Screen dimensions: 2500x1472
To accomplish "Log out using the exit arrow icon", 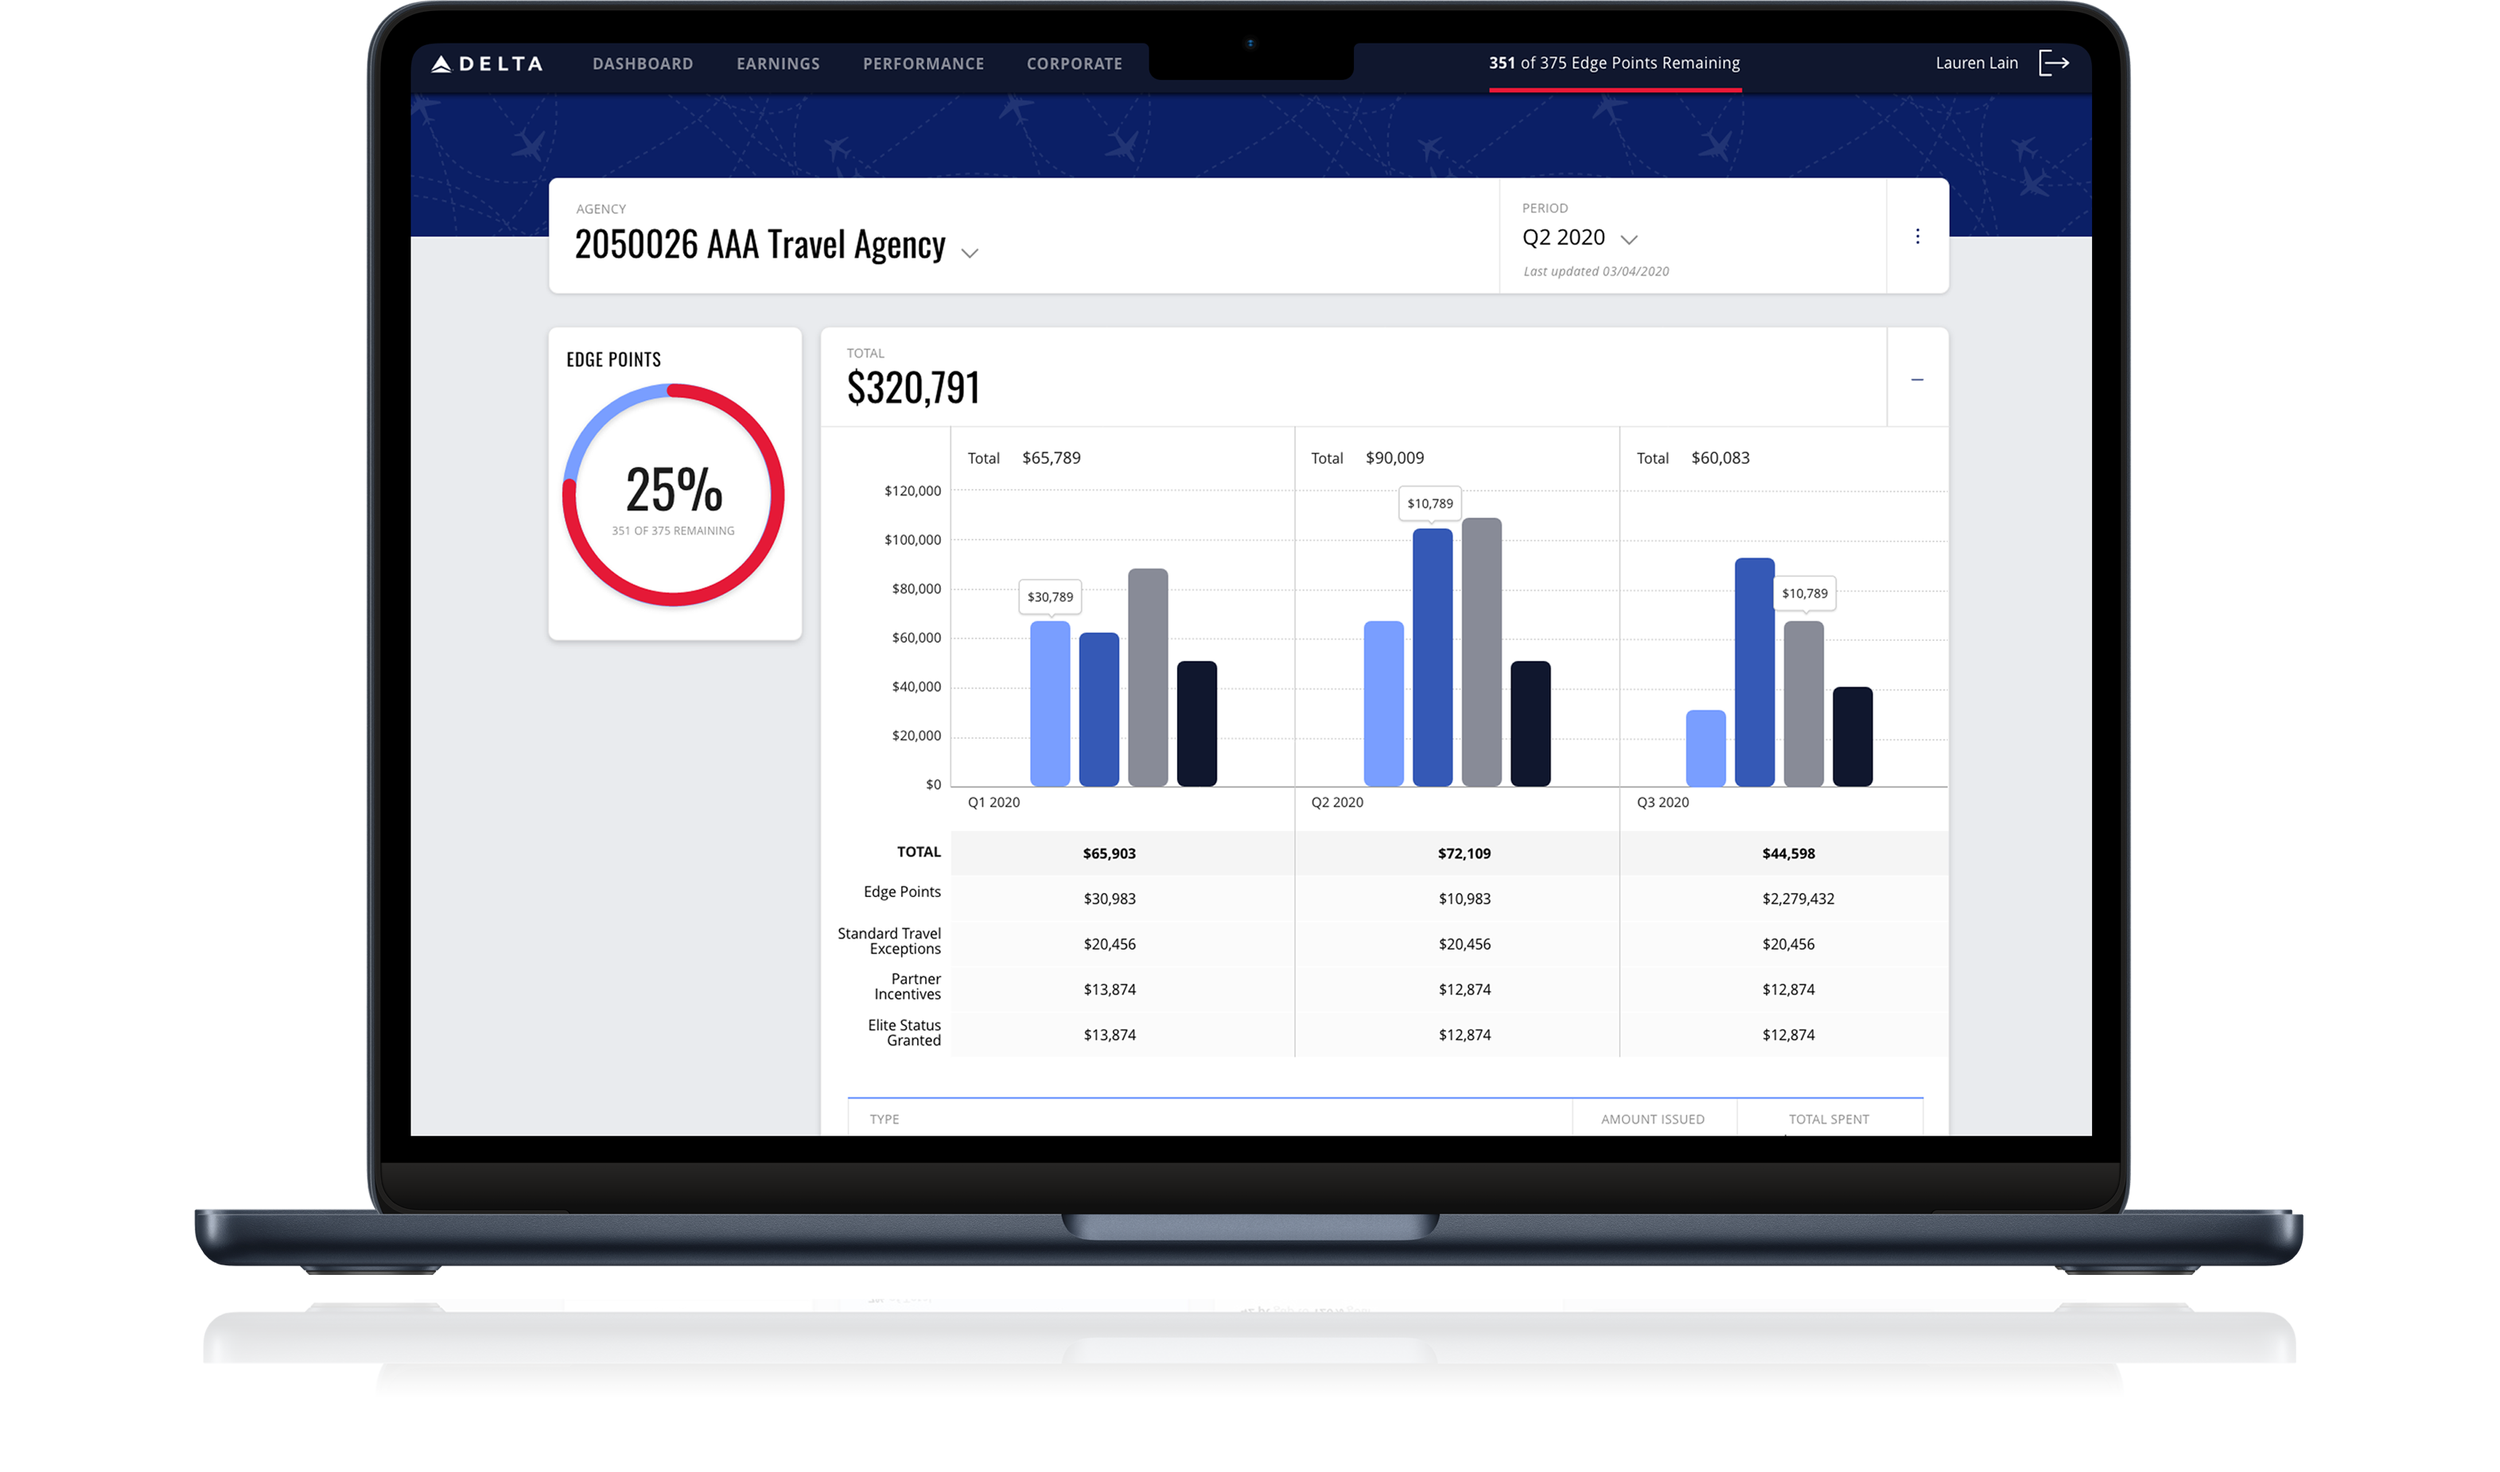I will click(x=2053, y=63).
